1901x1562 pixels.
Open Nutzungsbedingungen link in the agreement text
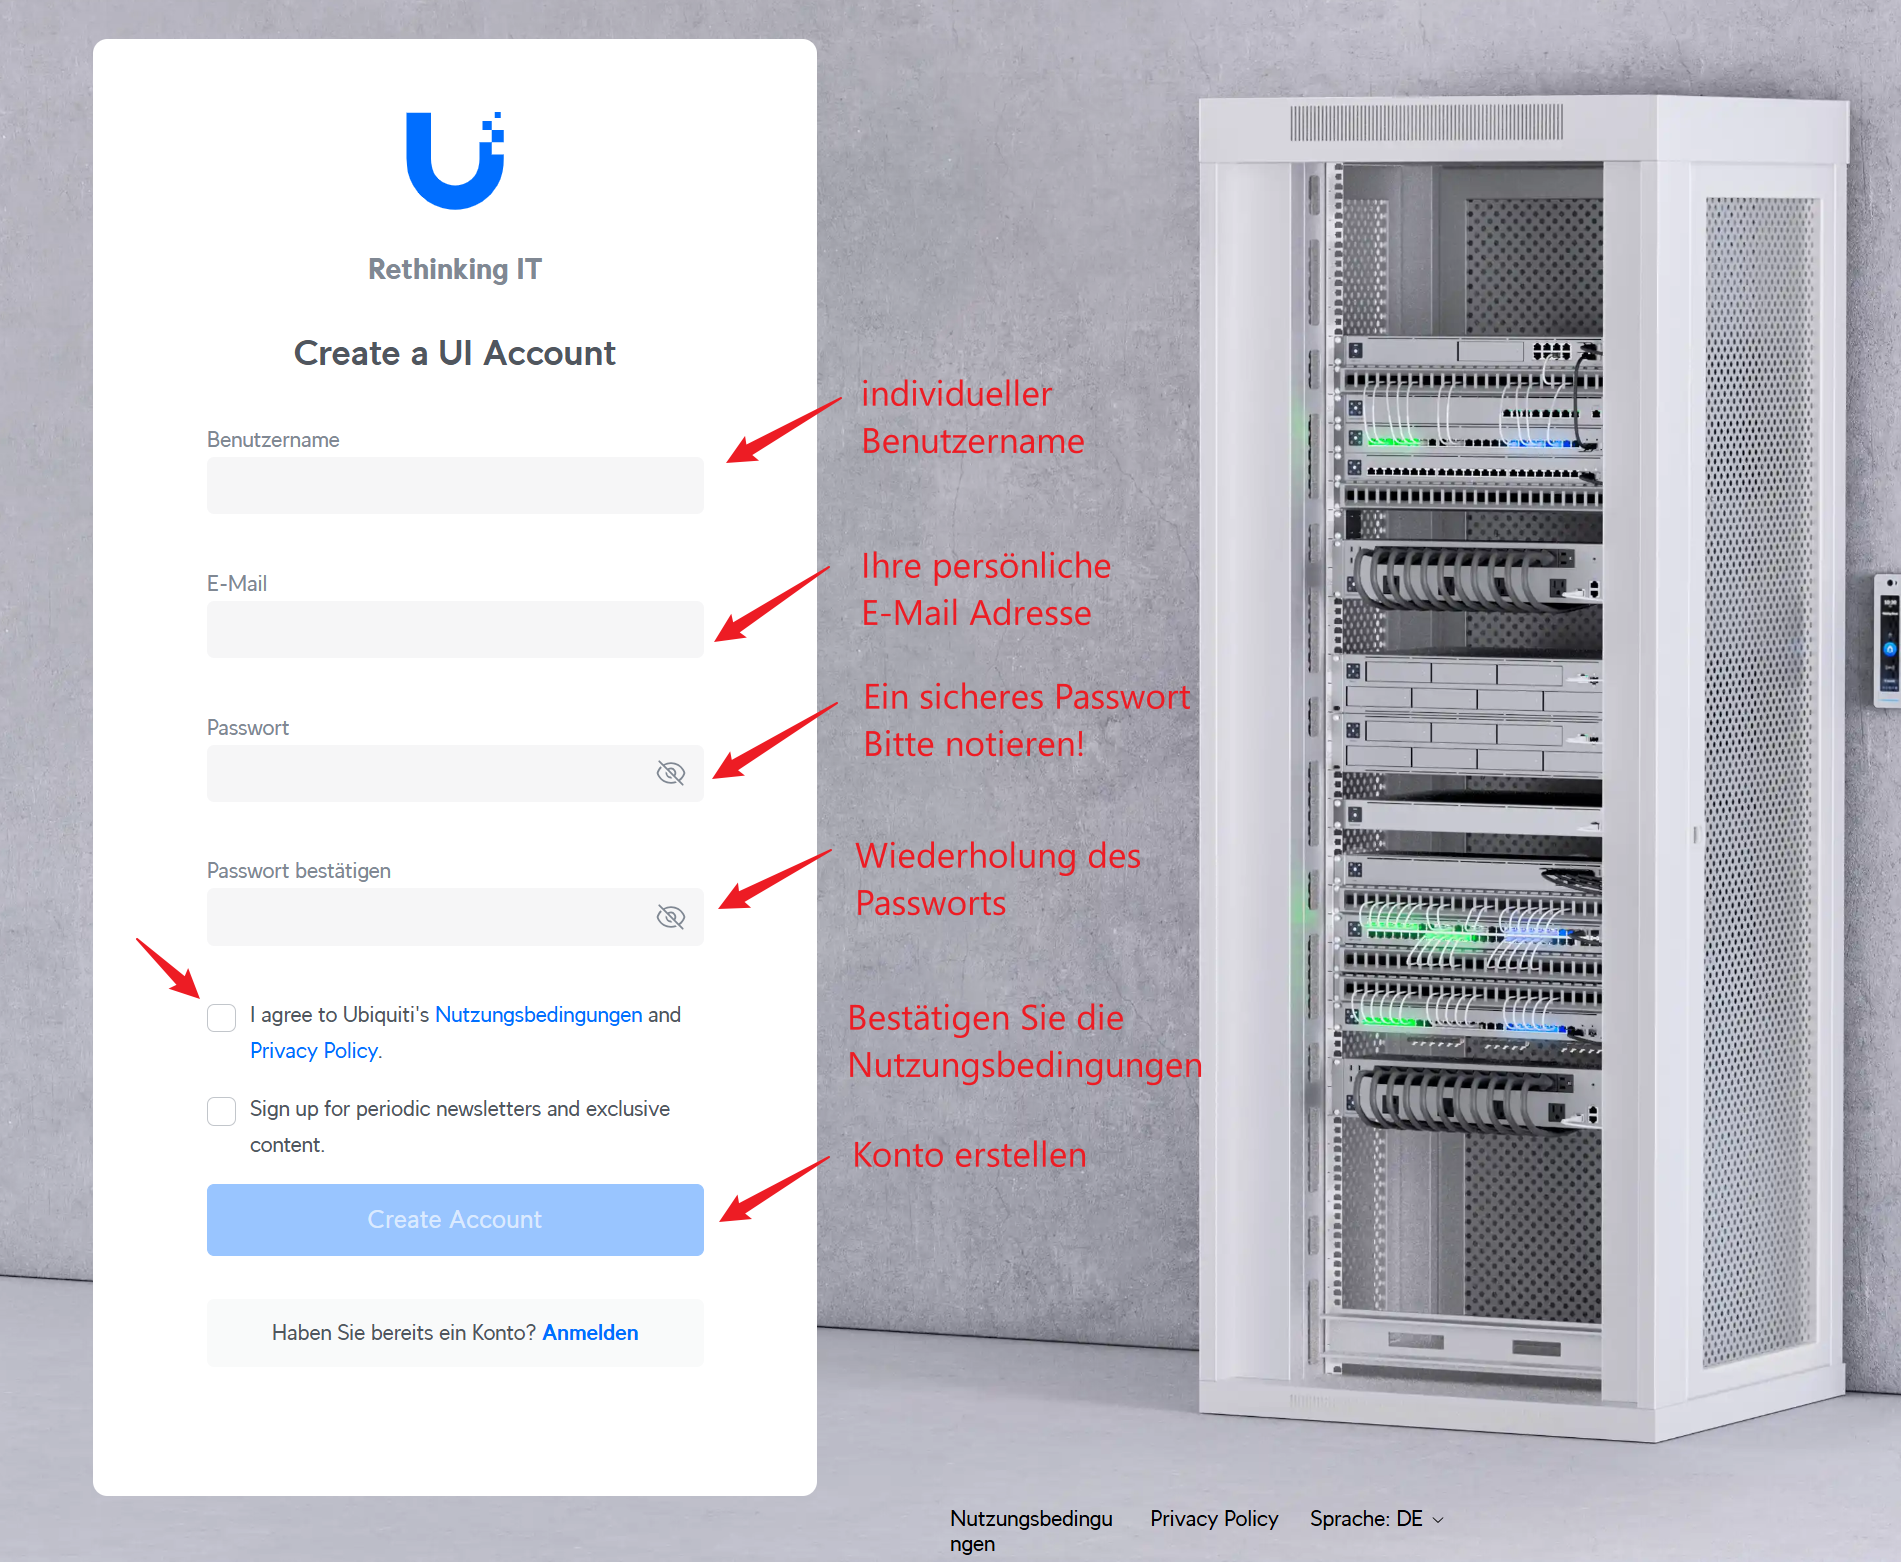538,1015
